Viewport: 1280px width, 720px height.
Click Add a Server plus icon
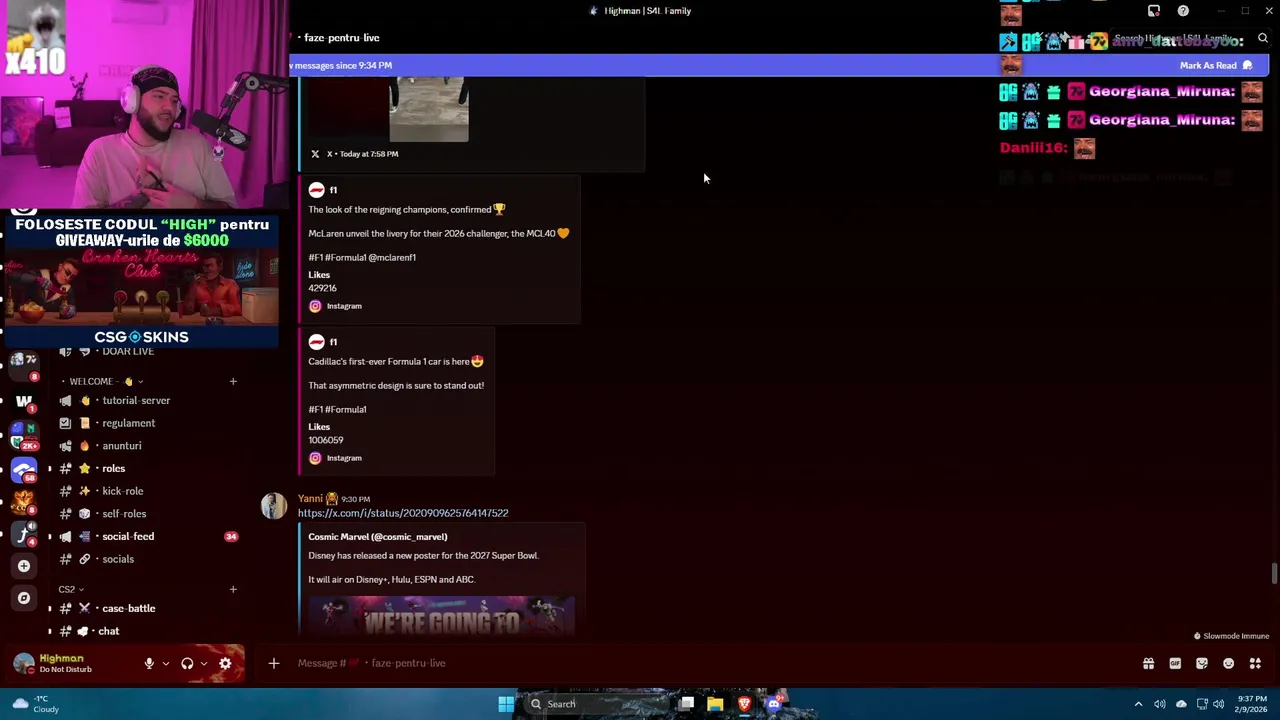[24, 566]
